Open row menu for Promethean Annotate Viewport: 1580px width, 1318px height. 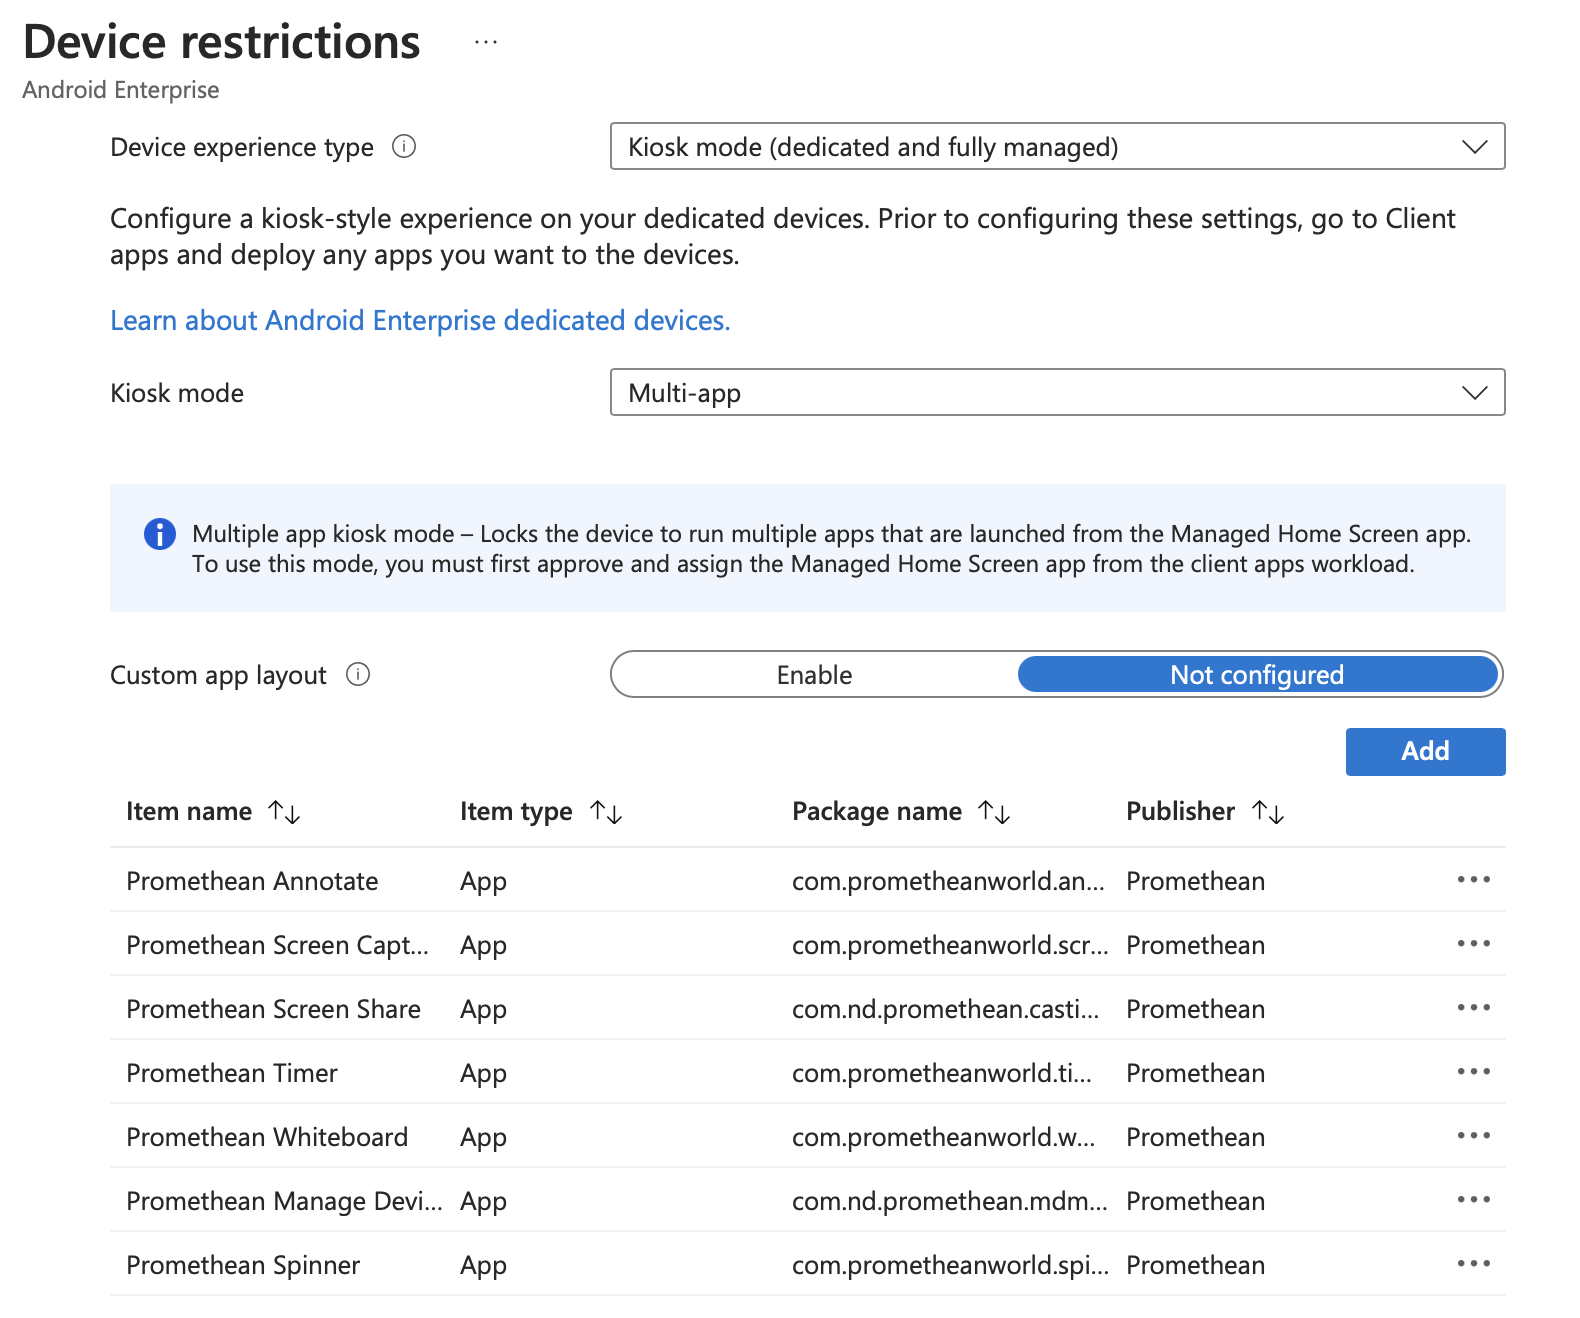(1473, 880)
